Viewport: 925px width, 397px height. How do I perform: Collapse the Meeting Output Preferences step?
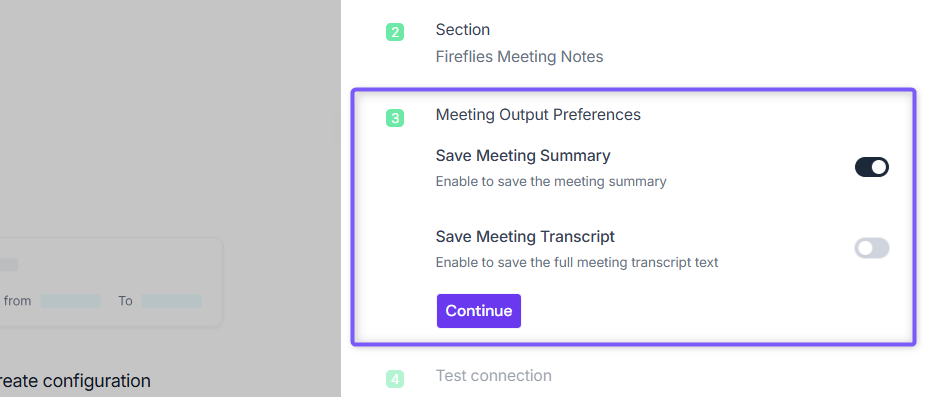click(x=538, y=114)
